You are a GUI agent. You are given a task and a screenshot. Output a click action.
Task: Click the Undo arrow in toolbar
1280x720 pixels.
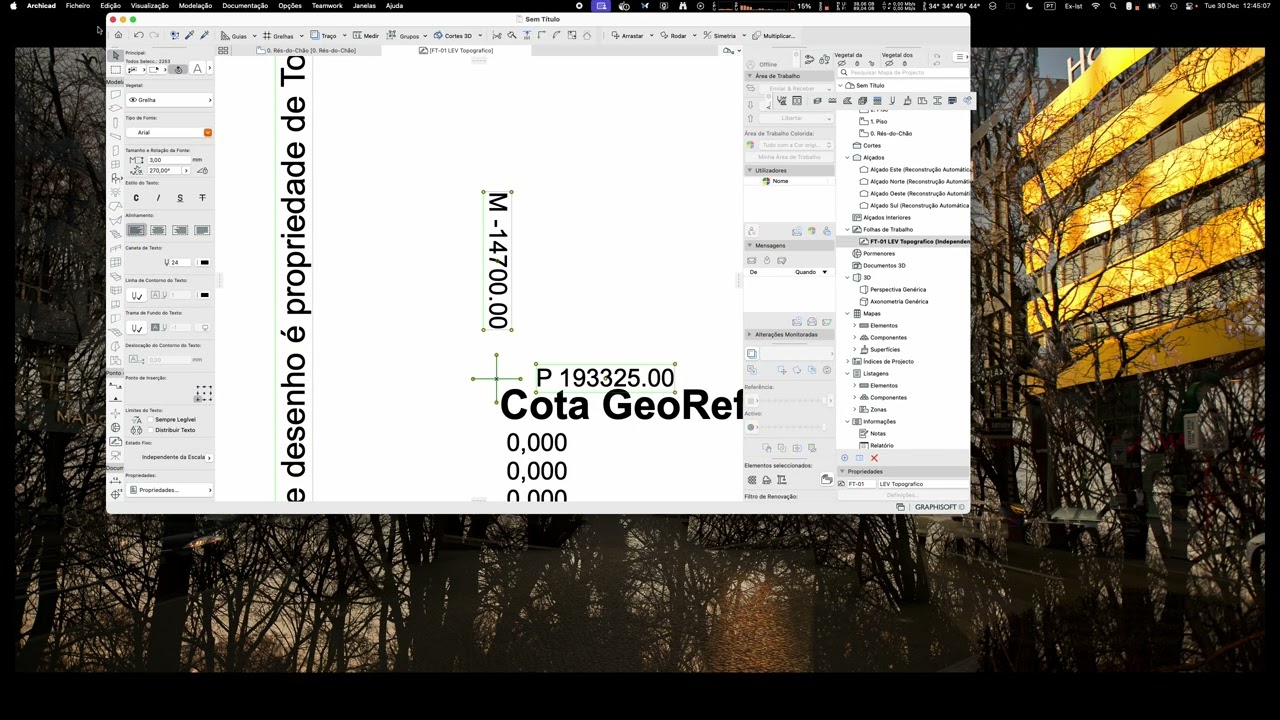(139, 35)
